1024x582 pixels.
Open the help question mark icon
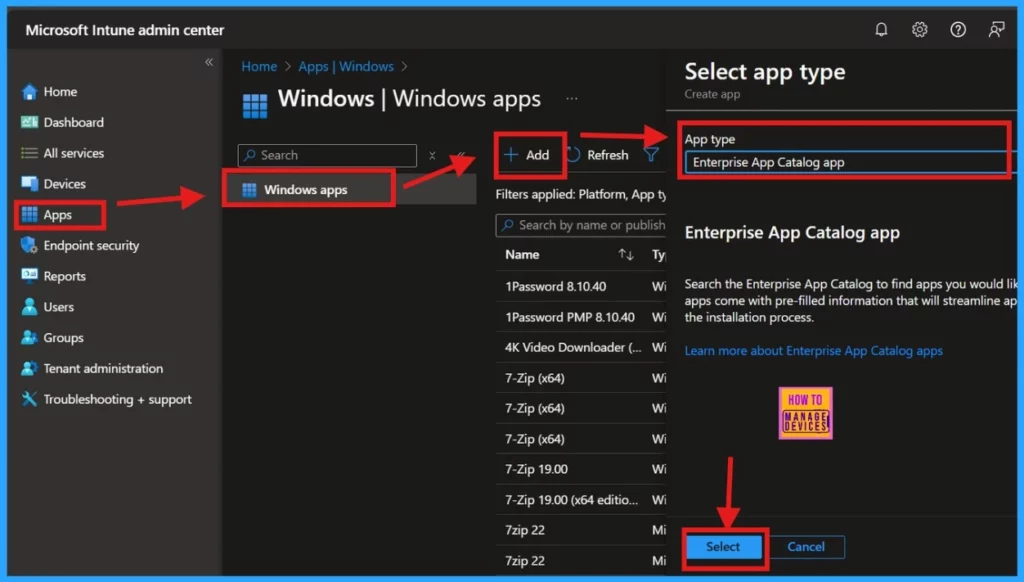click(957, 29)
